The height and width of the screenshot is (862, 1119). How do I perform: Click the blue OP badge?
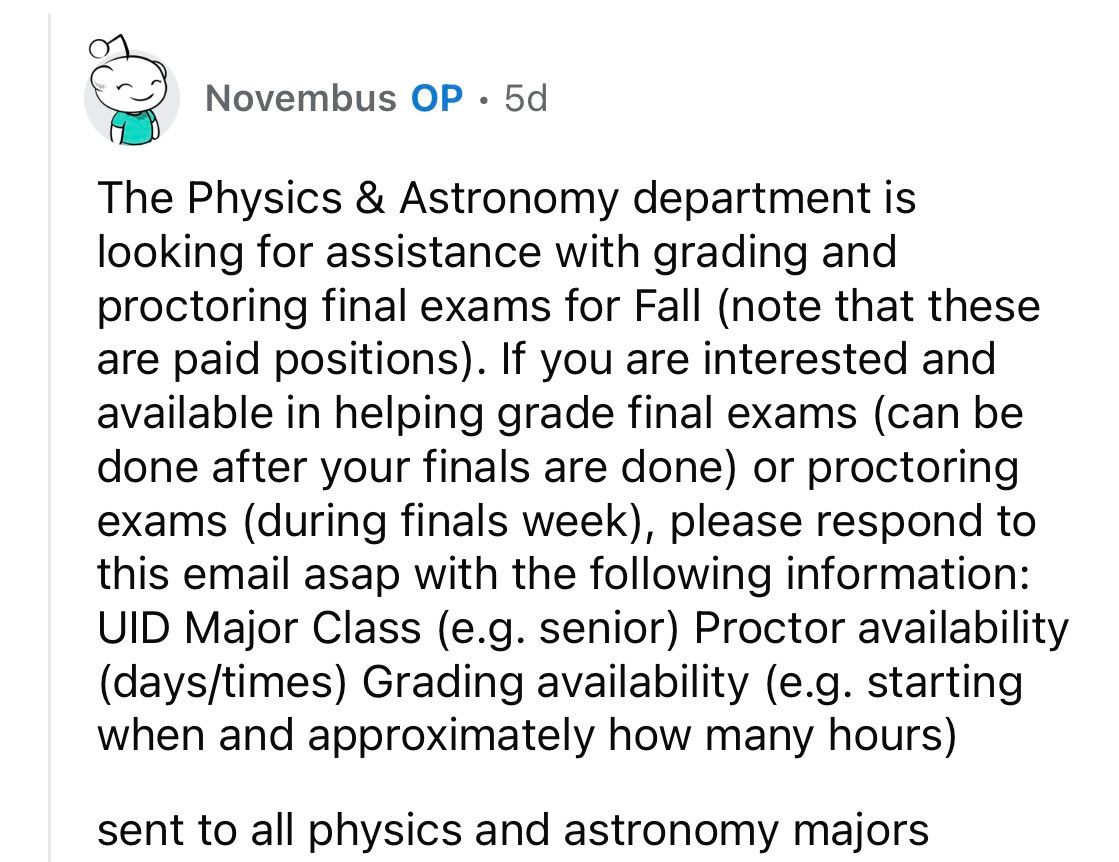click(437, 98)
